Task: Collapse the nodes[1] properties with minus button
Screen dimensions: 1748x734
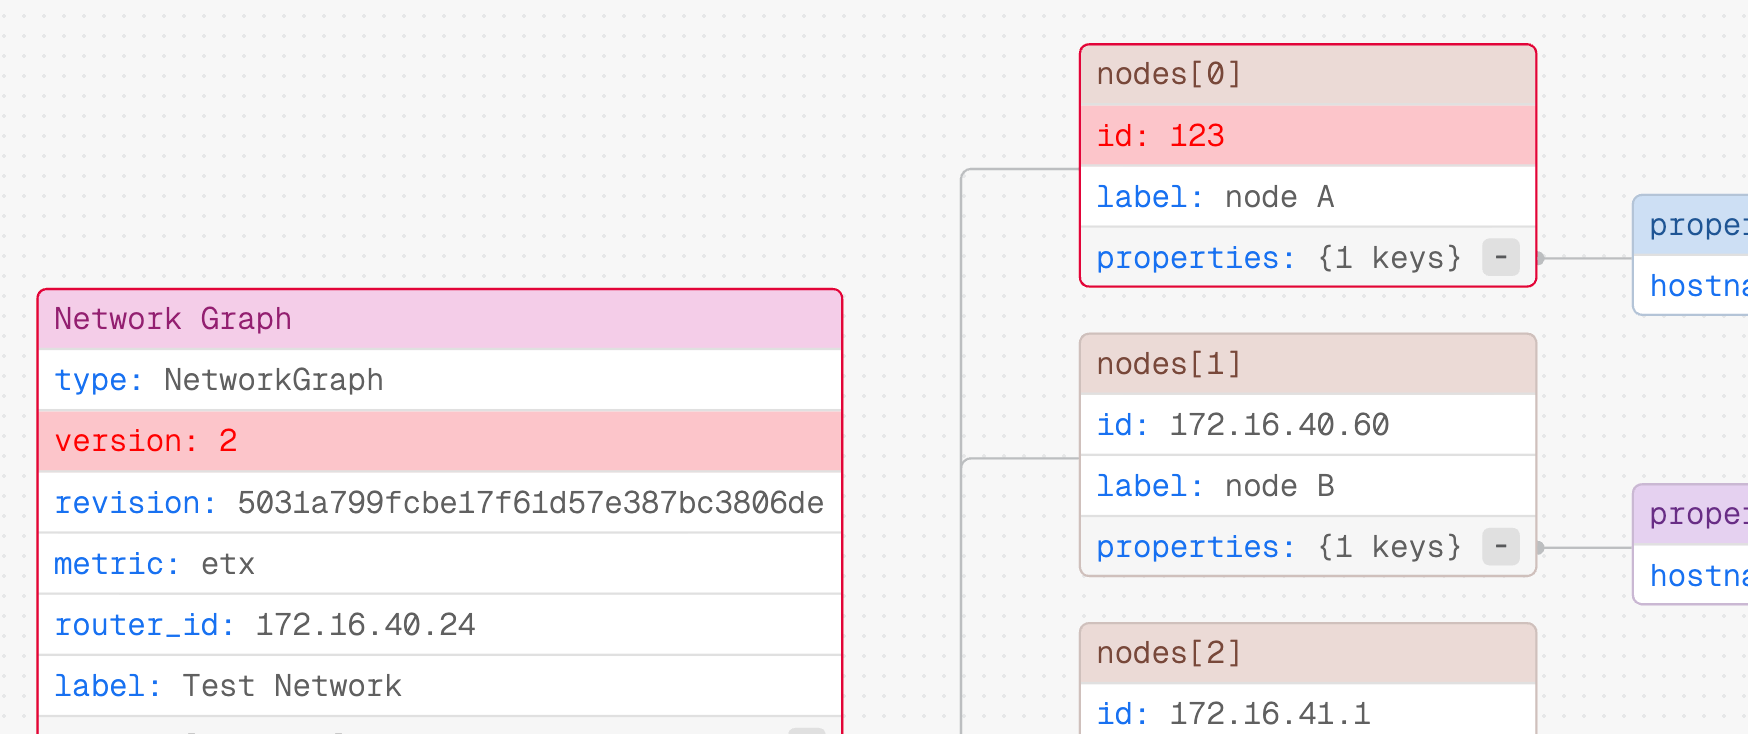Action: point(1500,547)
